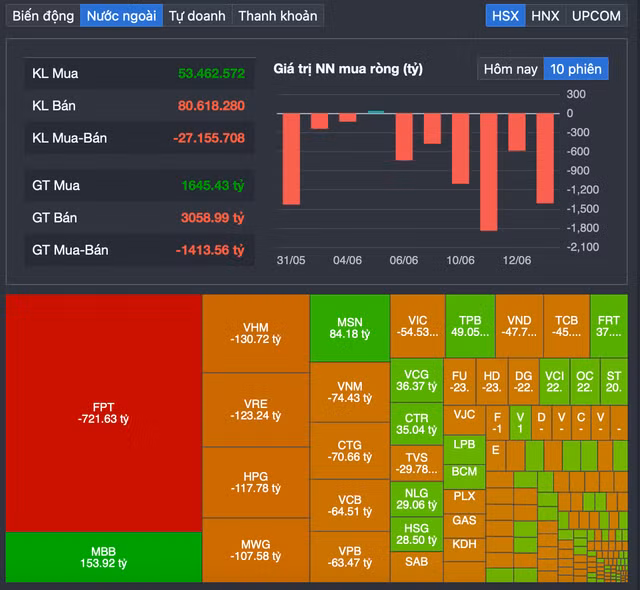The image size is (640, 590).
Task: Select the Nước ngoài tab
Action: pos(121,16)
